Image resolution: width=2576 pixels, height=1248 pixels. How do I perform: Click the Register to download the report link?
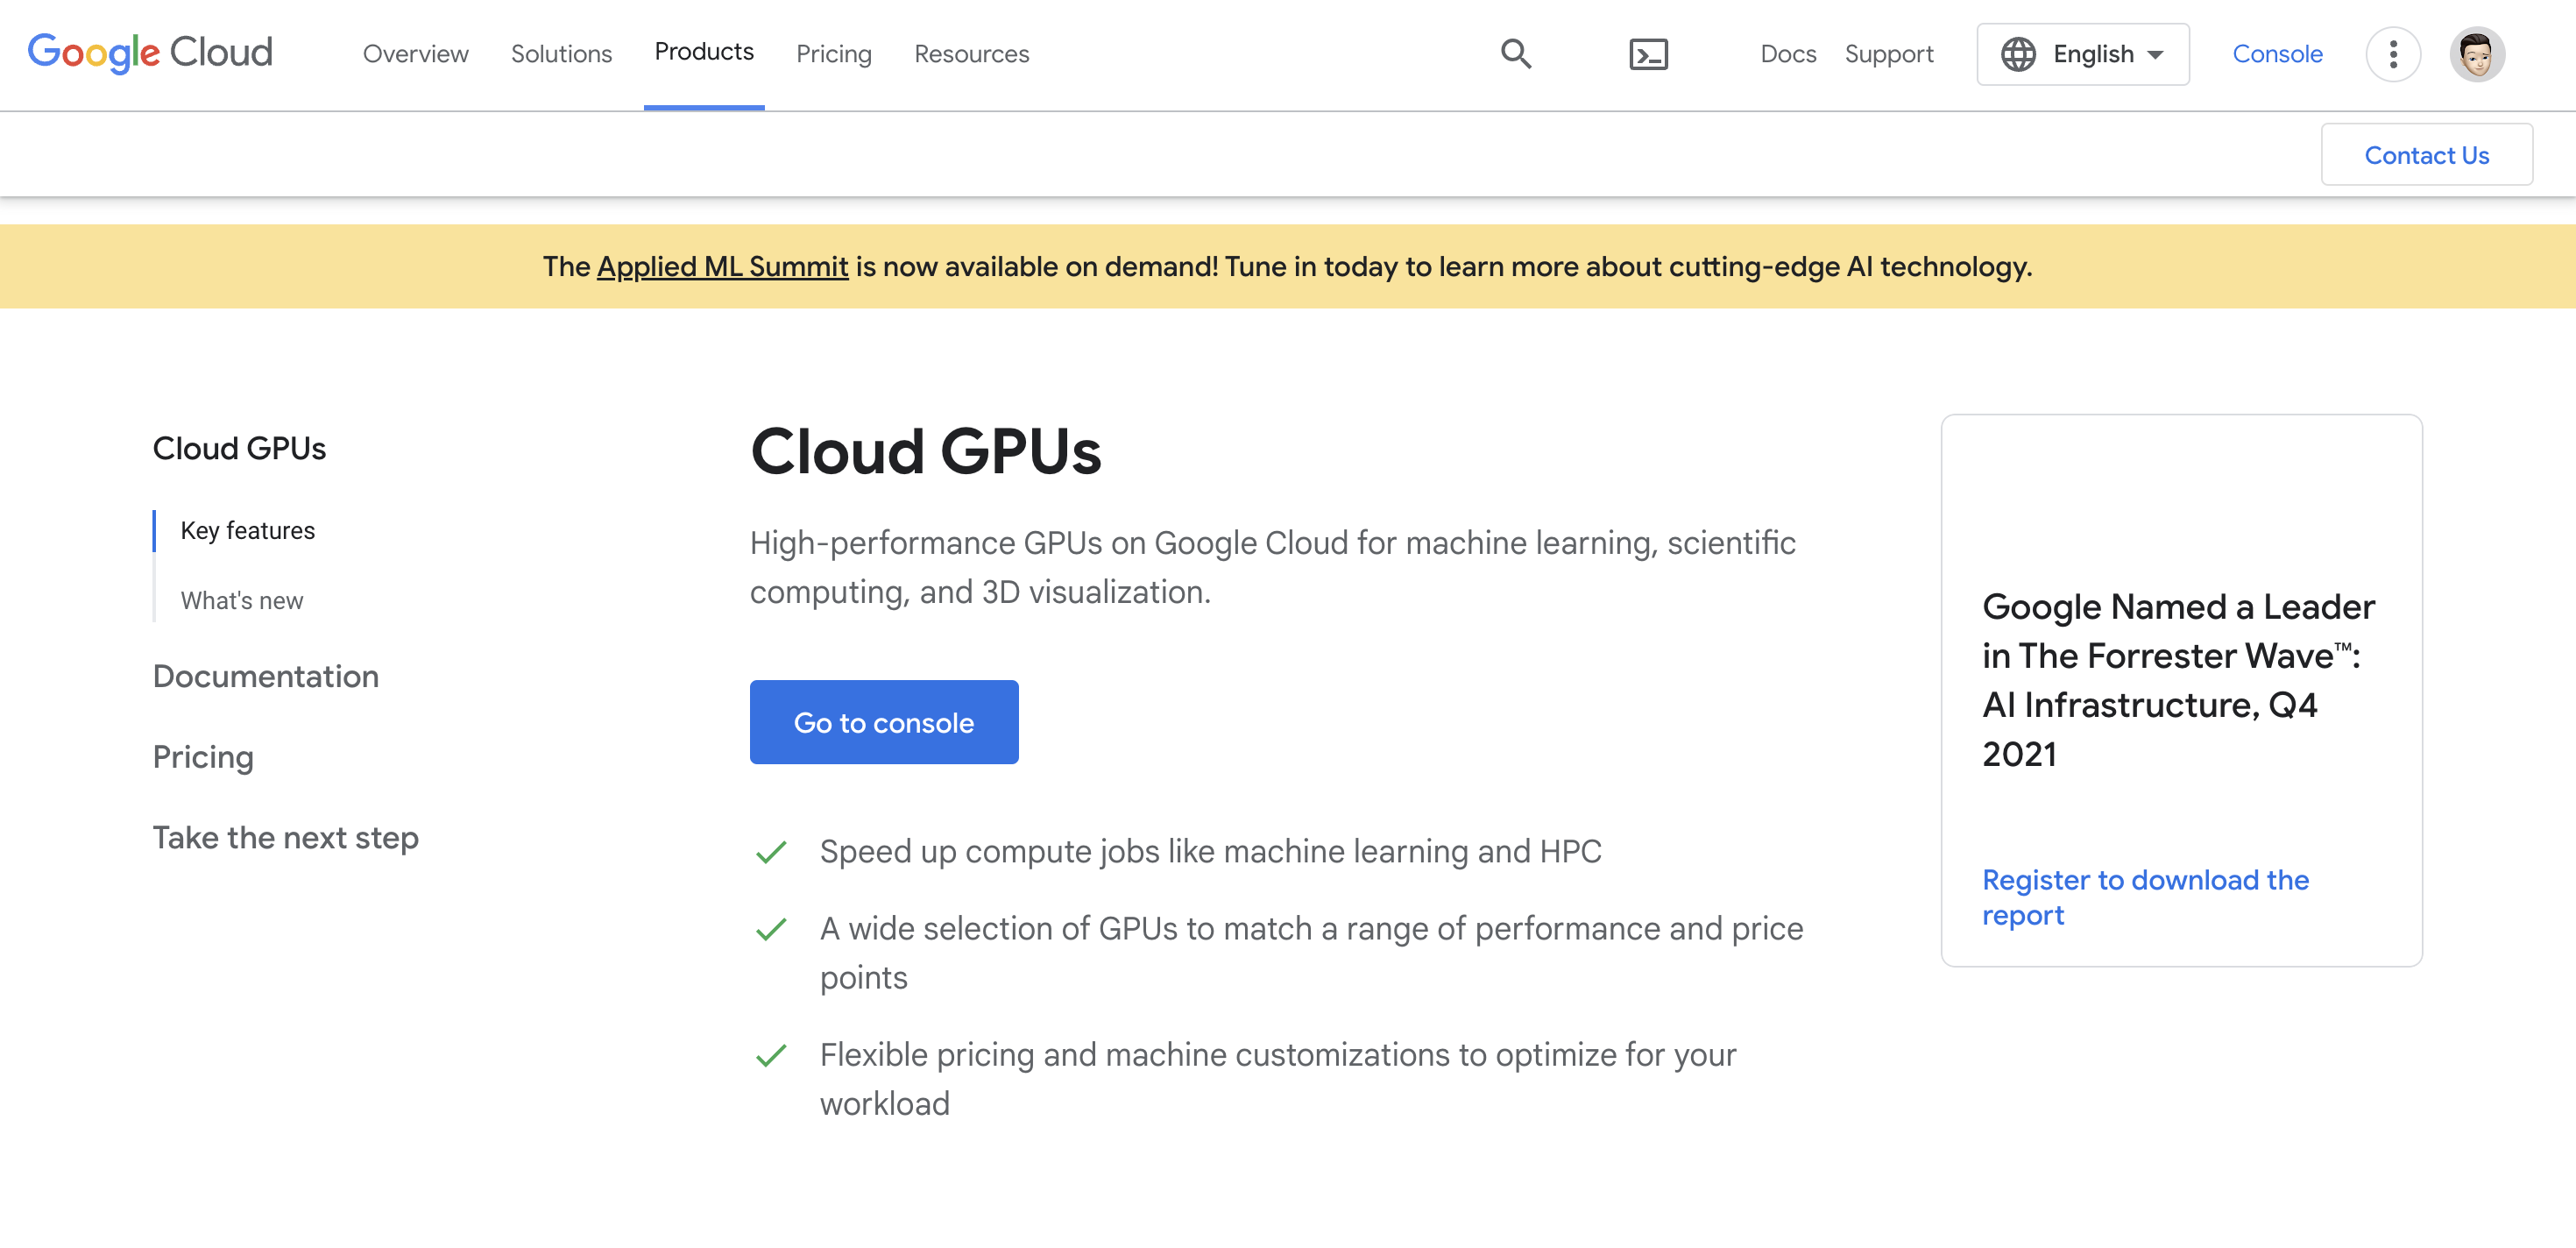pyautogui.click(x=2148, y=897)
